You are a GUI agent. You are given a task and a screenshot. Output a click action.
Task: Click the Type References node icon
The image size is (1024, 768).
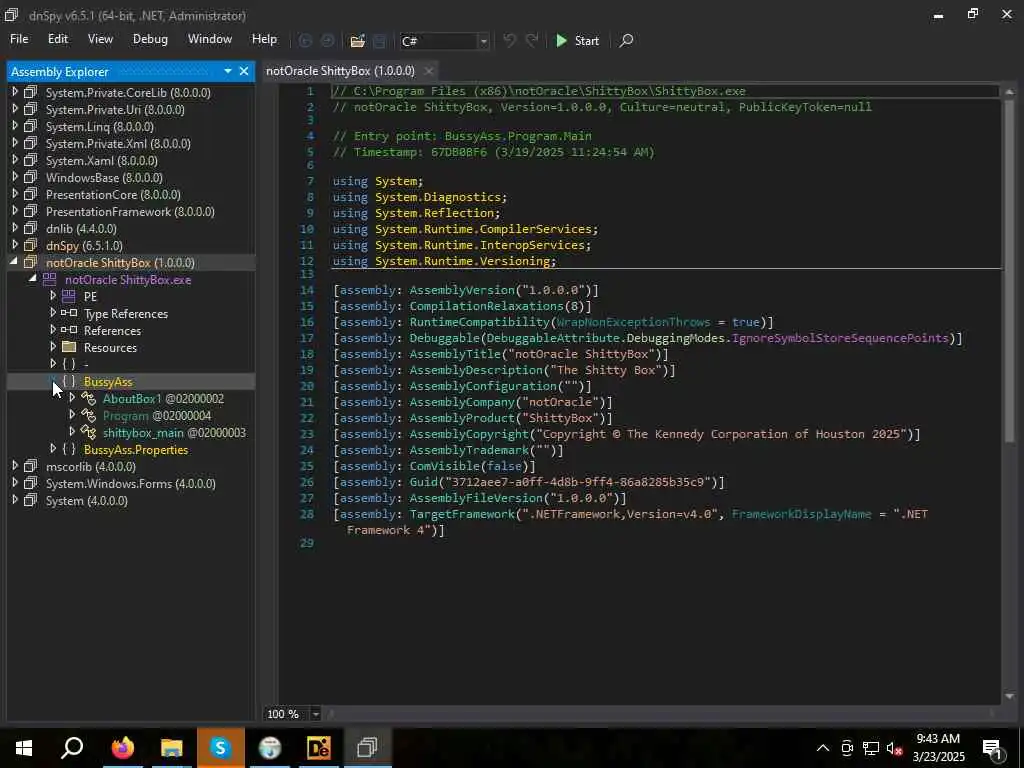tap(69, 313)
